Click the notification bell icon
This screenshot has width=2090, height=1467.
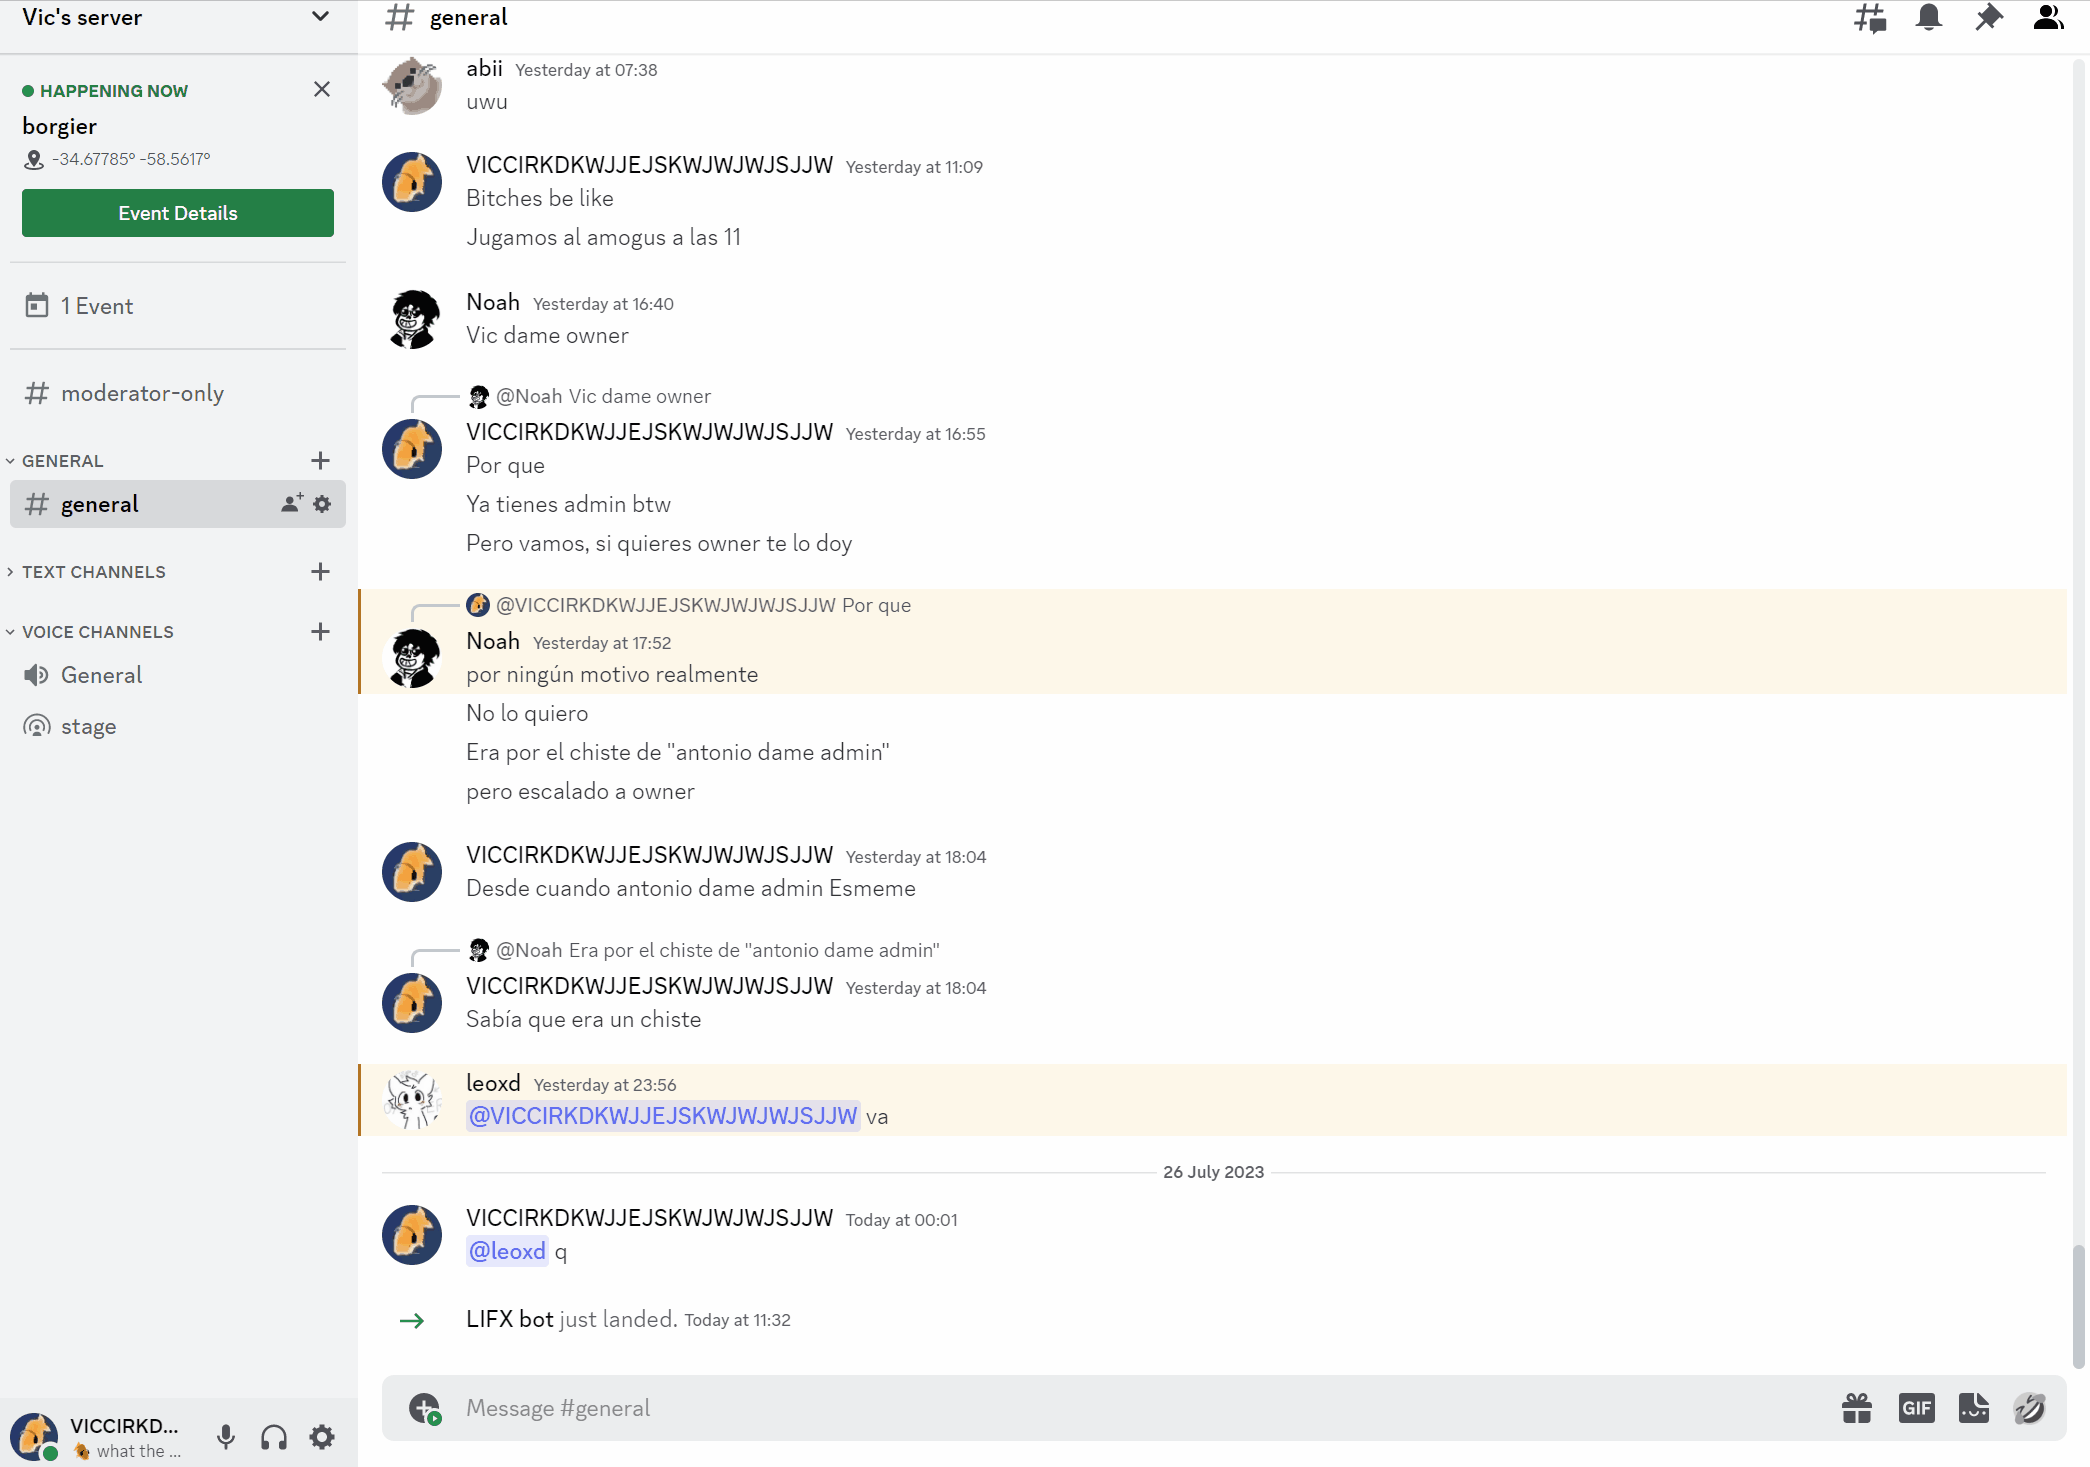[1928, 19]
